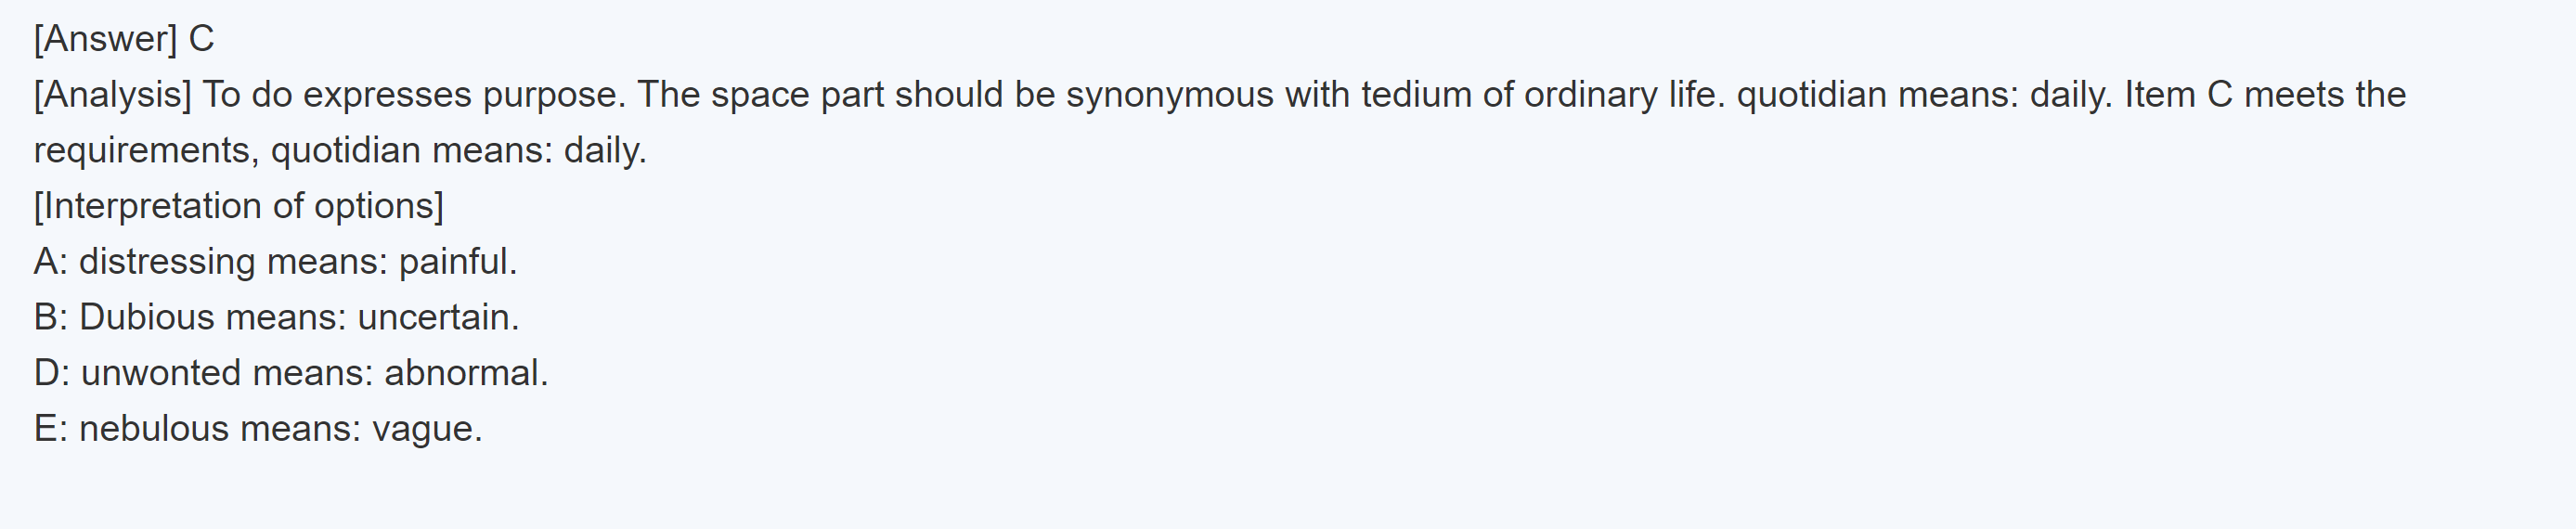Screen dimensions: 2576x529
Task: Click the word 'vague' in option E
Action: 425,429
